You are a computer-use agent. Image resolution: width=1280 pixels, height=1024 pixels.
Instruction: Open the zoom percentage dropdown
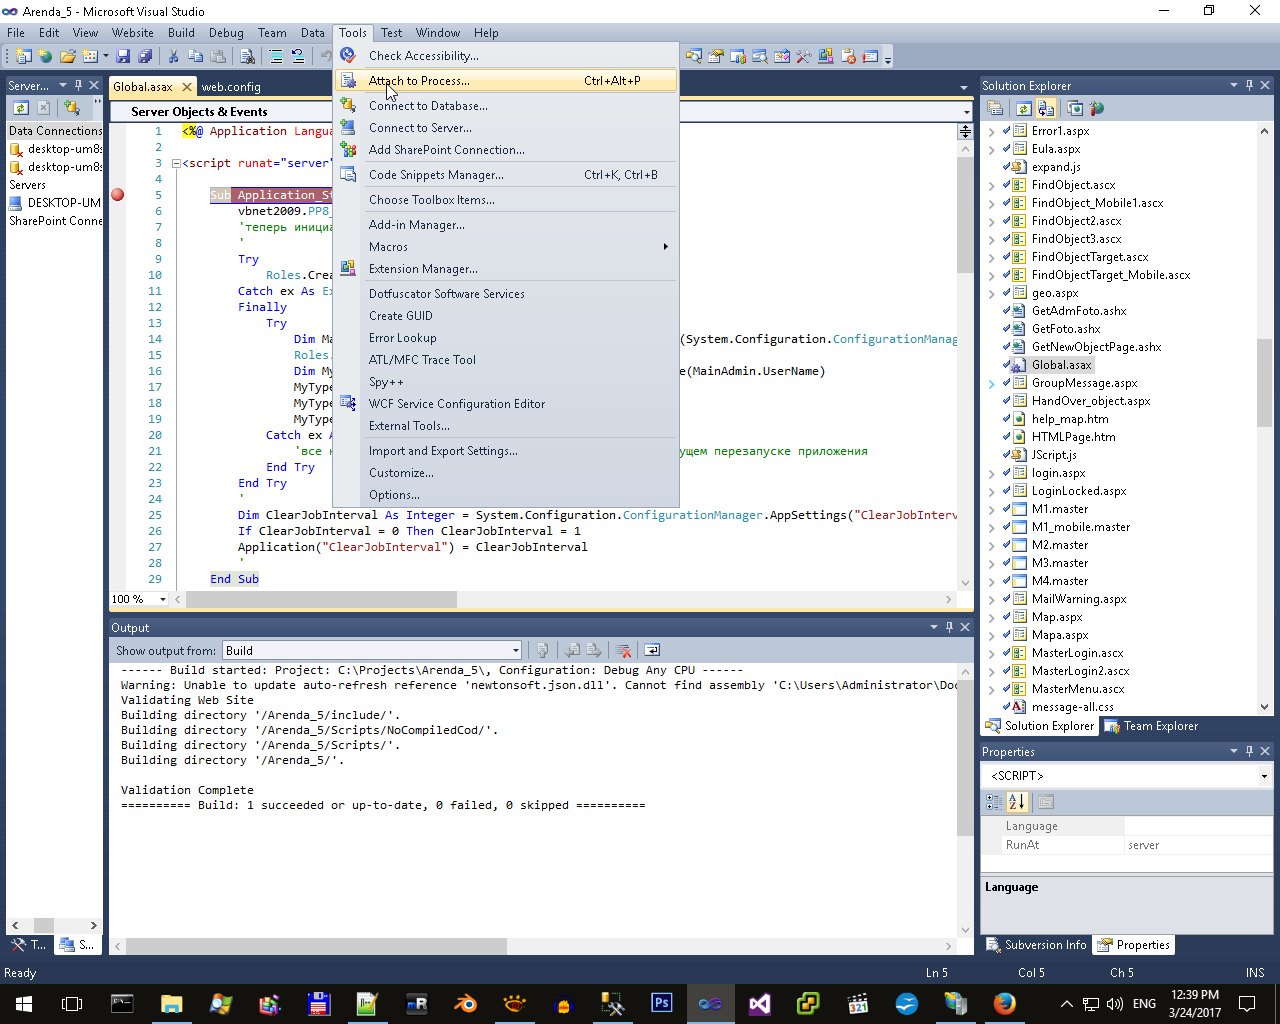click(x=163, y=599)
